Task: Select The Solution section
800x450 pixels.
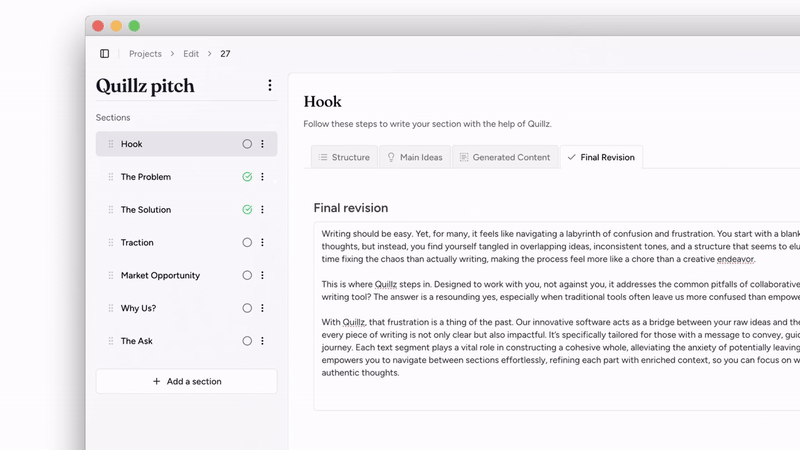Action: pos(187,210)
